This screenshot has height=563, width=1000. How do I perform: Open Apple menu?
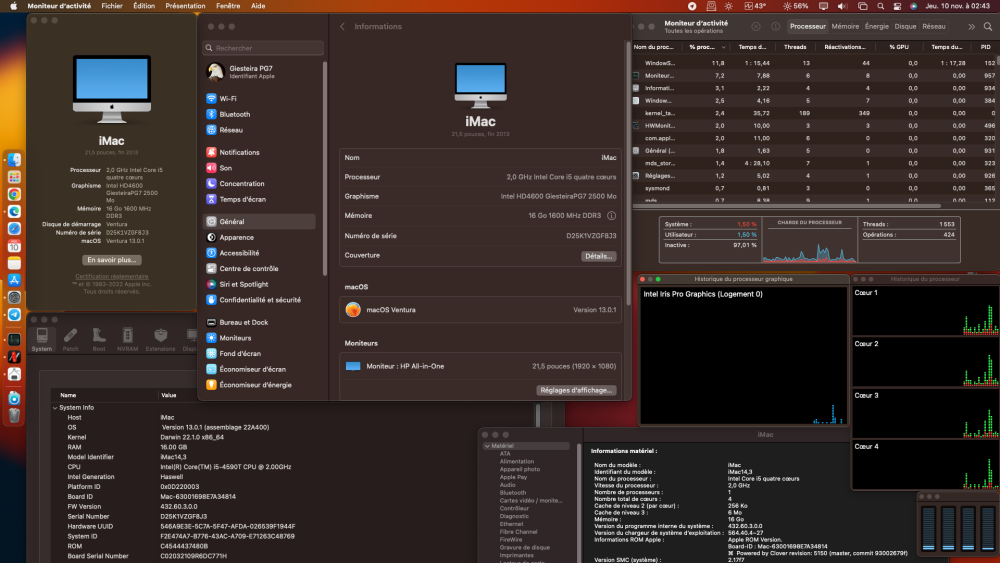[13, 6]
